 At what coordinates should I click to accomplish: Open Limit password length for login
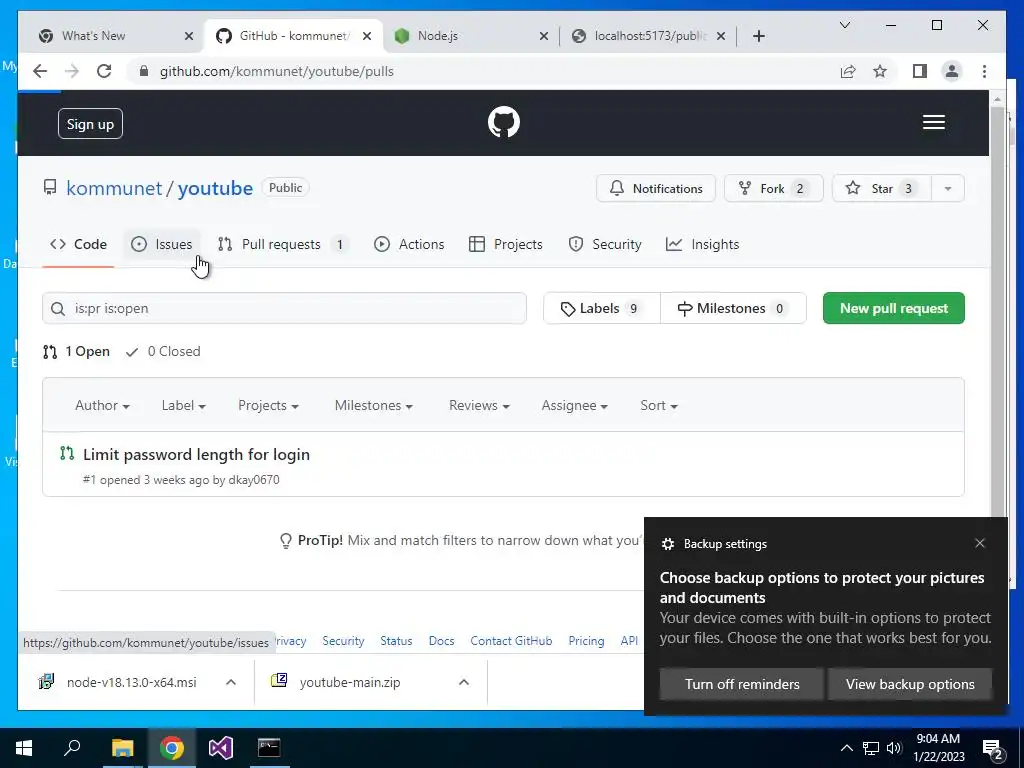point(196,455)
